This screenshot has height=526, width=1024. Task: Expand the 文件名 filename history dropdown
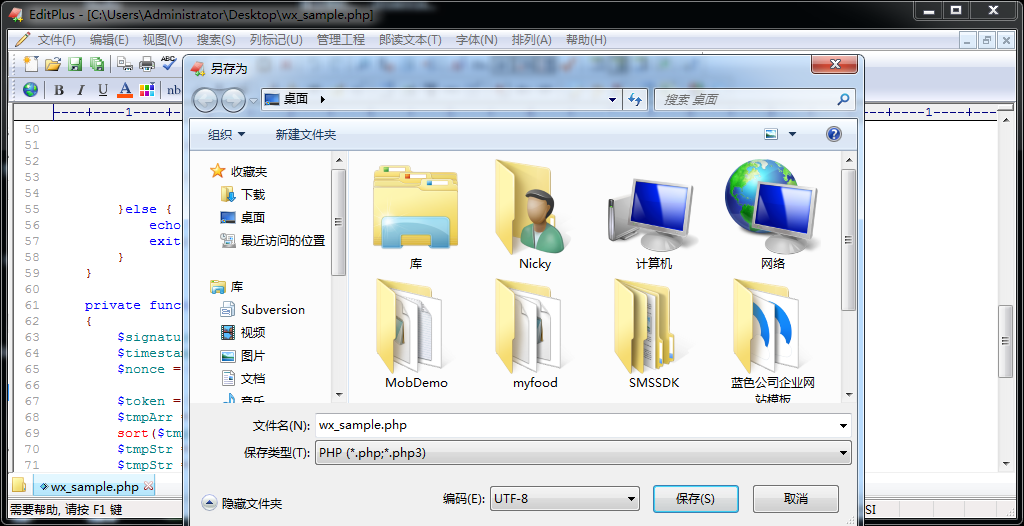click(x=843, y=425)
